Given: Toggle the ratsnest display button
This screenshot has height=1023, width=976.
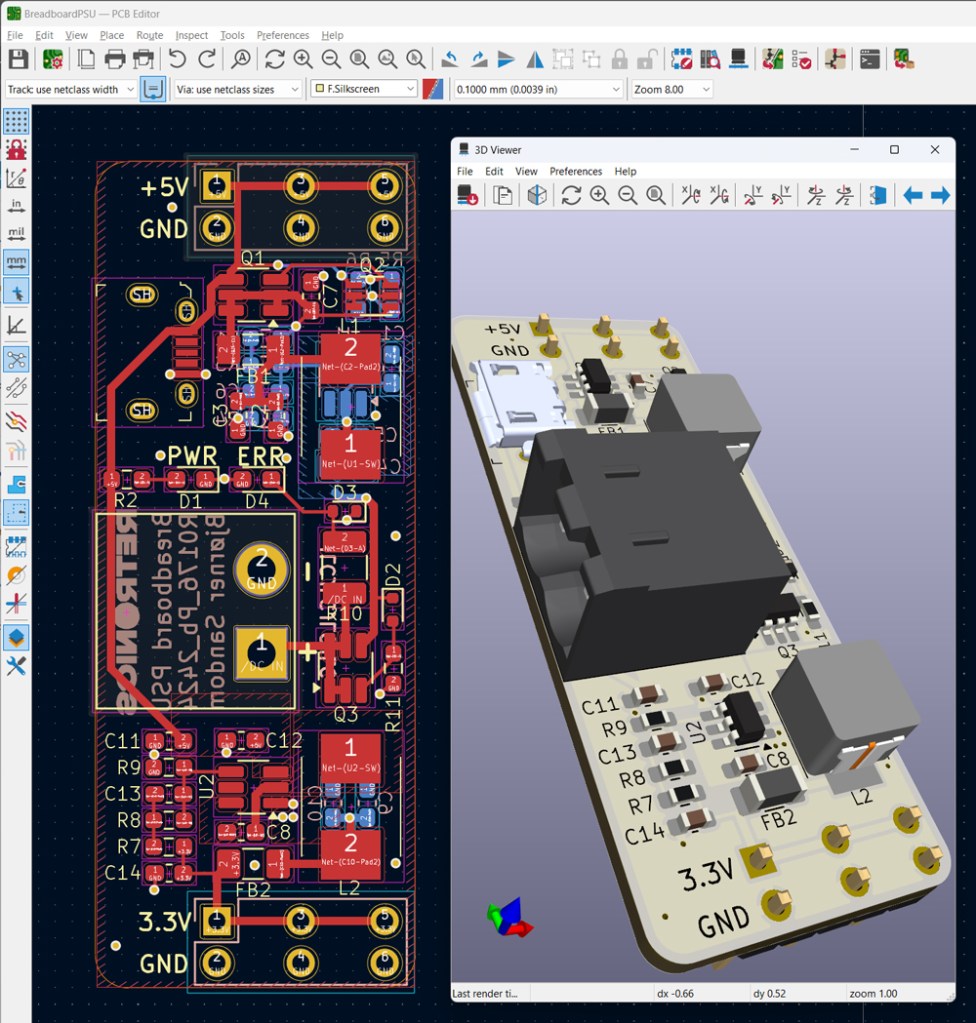Looking at the screenshot, I should pos(16,359).
